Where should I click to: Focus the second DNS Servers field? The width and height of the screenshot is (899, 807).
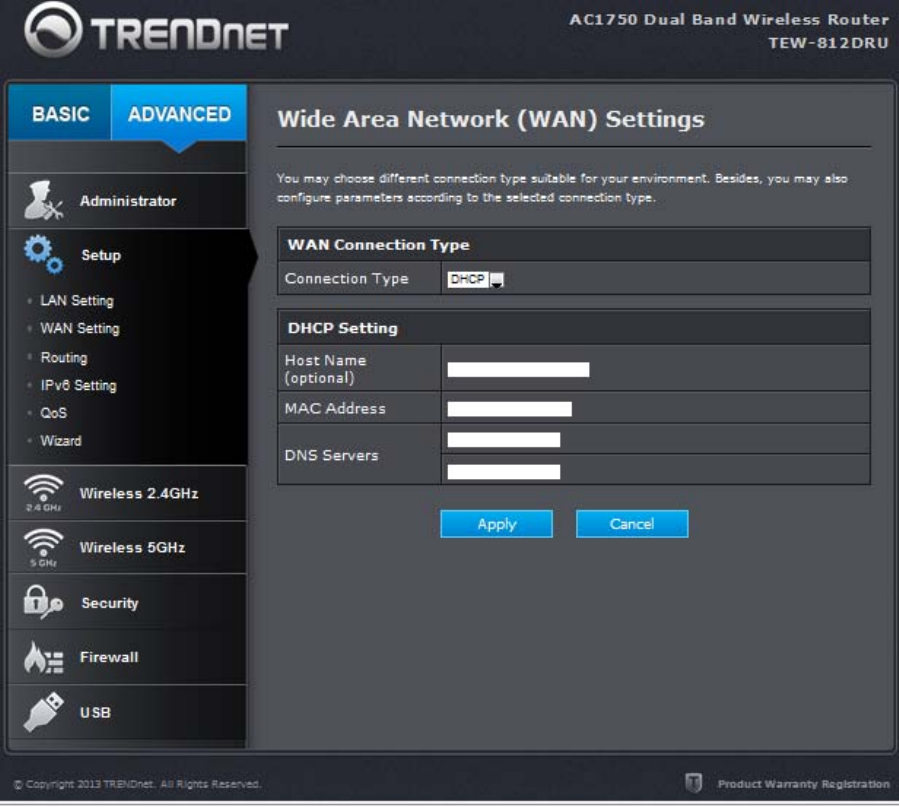tap(503, 472)
